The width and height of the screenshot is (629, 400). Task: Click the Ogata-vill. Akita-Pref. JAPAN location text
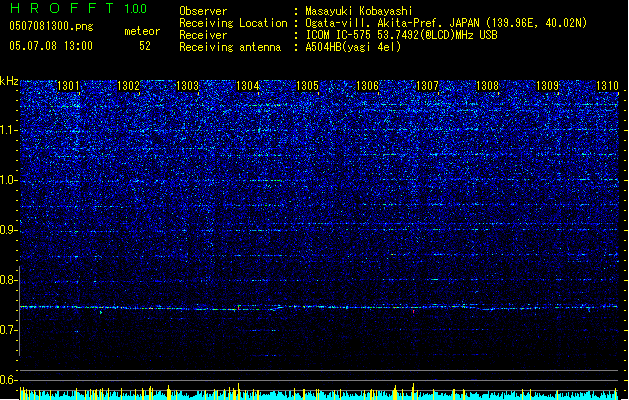click(x=446, y=23)
